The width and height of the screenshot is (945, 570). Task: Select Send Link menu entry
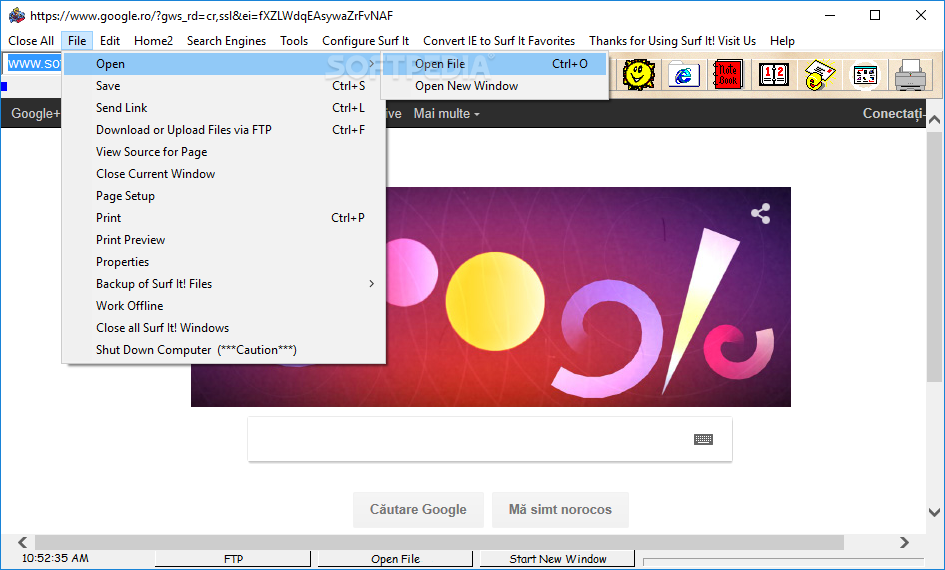(224, 108)
